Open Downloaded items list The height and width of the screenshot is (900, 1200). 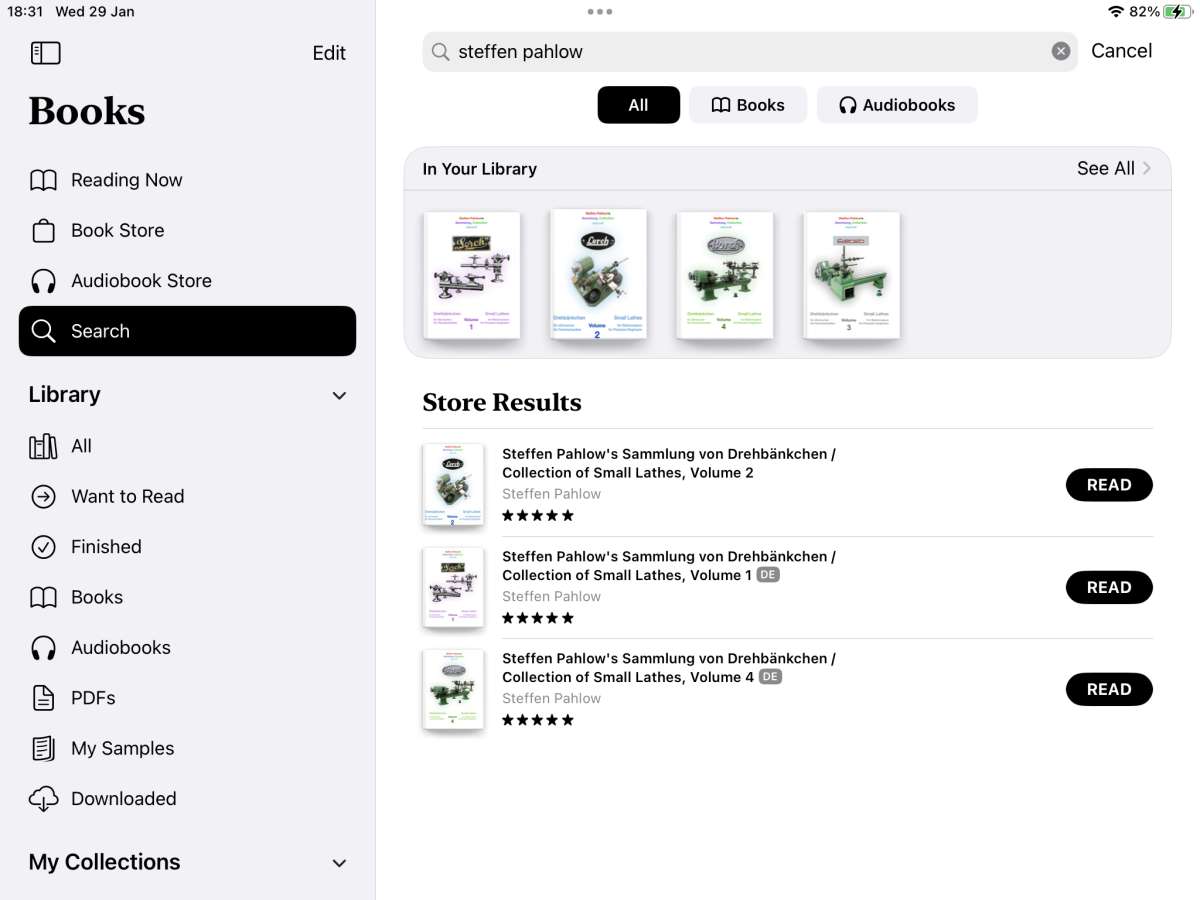pyautogui.click(x=187, y=799)
